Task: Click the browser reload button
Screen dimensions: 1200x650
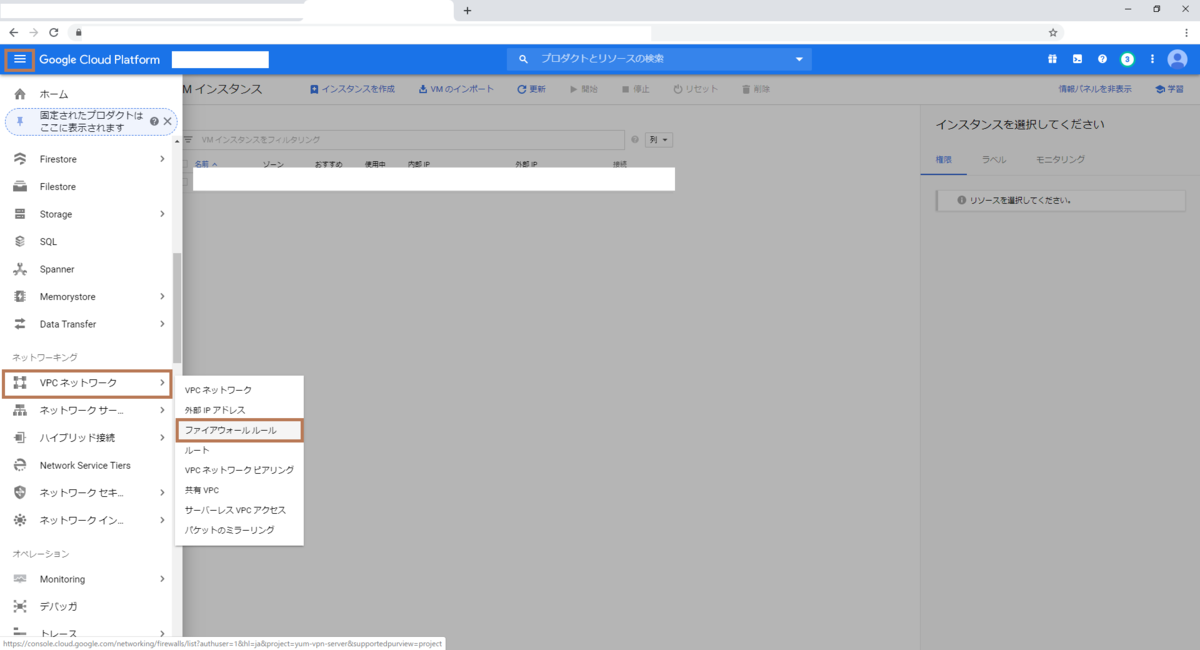Action: [54, 32]
